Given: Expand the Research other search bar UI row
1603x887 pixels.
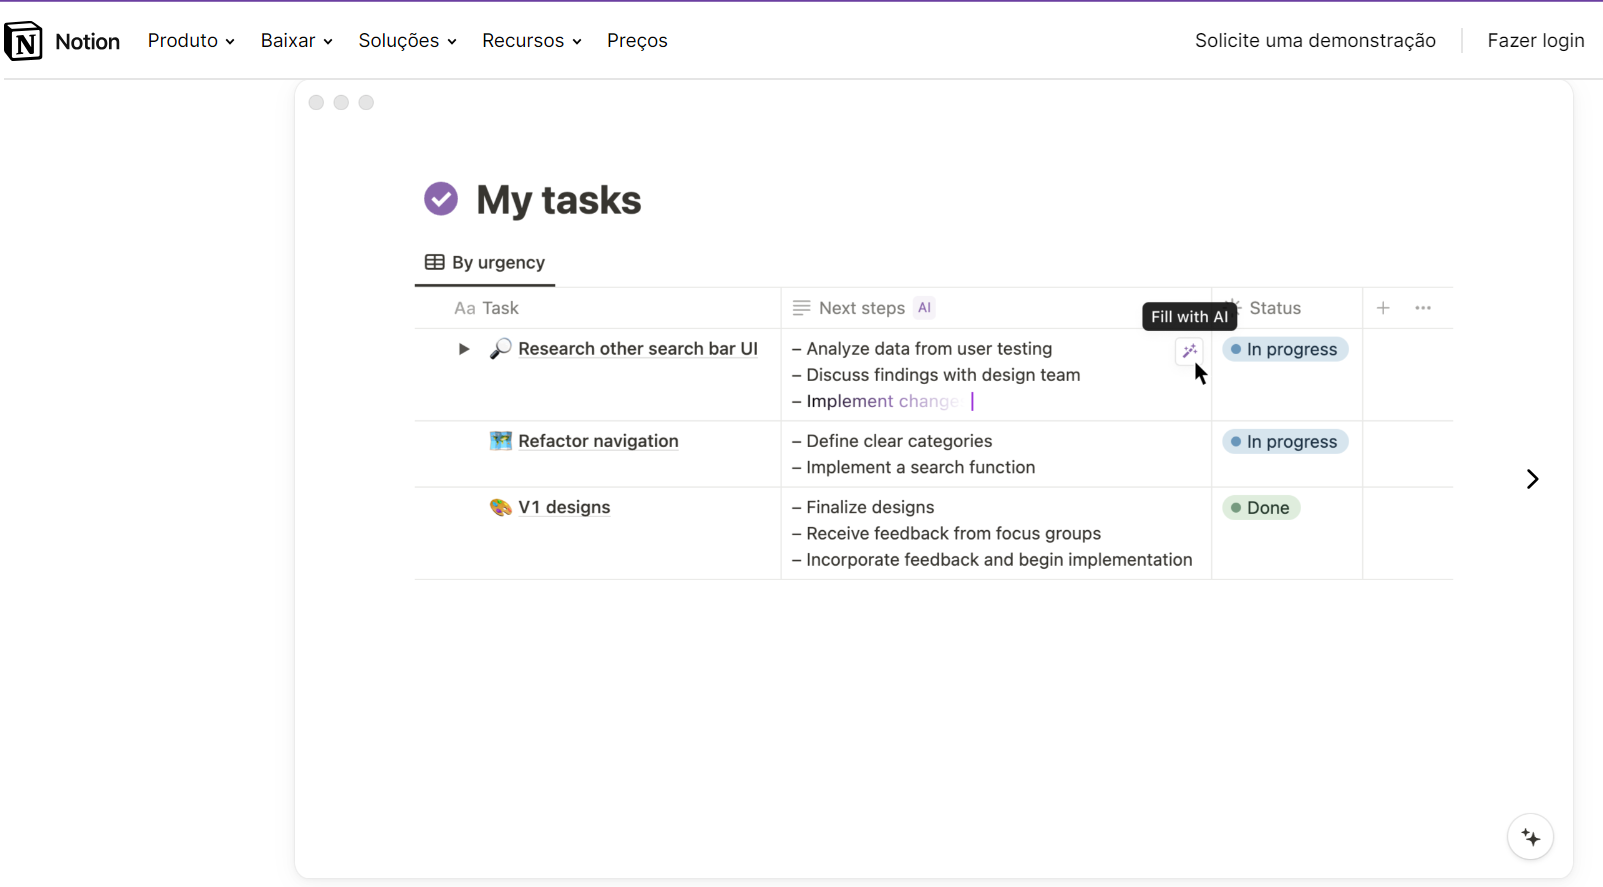Looking at the screenshot, I should click(x=464, y=349).
